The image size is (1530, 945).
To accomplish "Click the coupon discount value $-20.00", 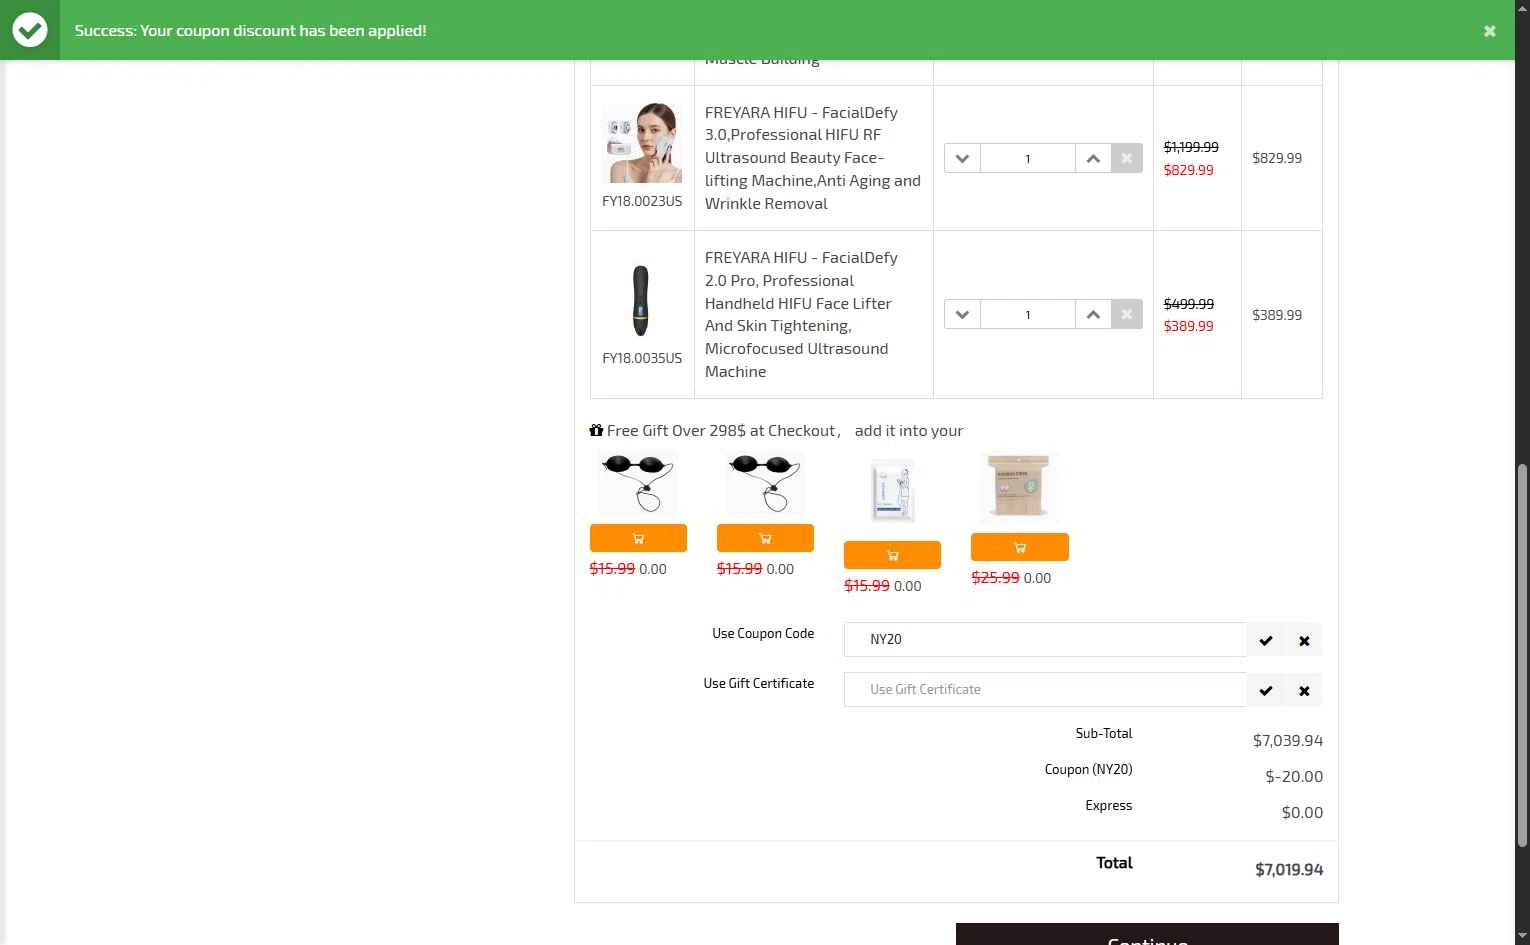I will [1294, 777].
